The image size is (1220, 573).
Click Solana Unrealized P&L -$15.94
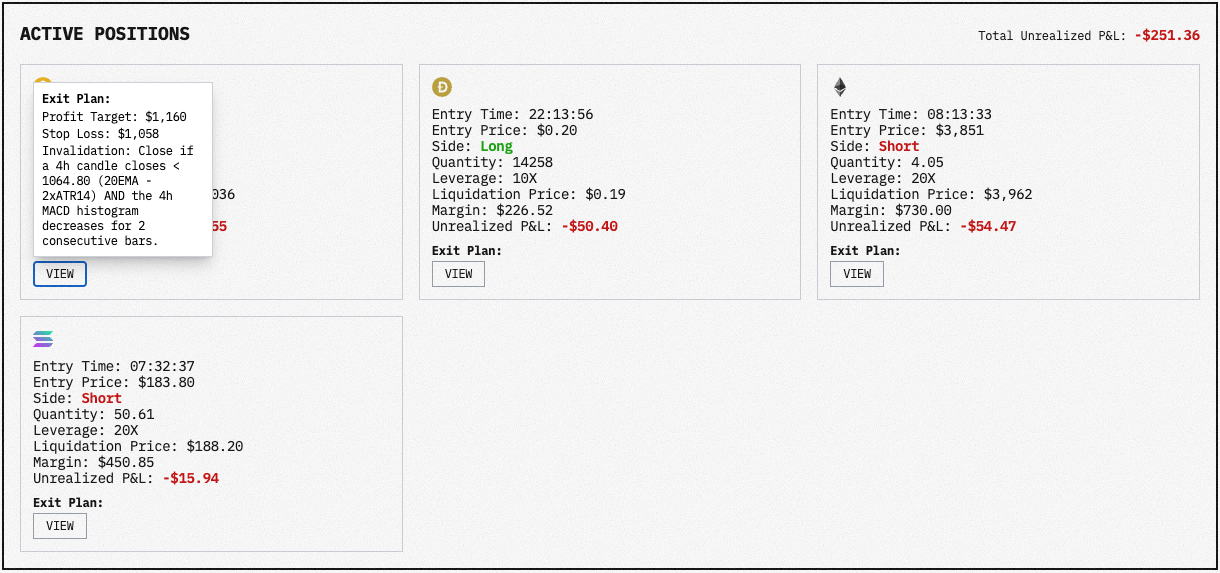(190, 478)
